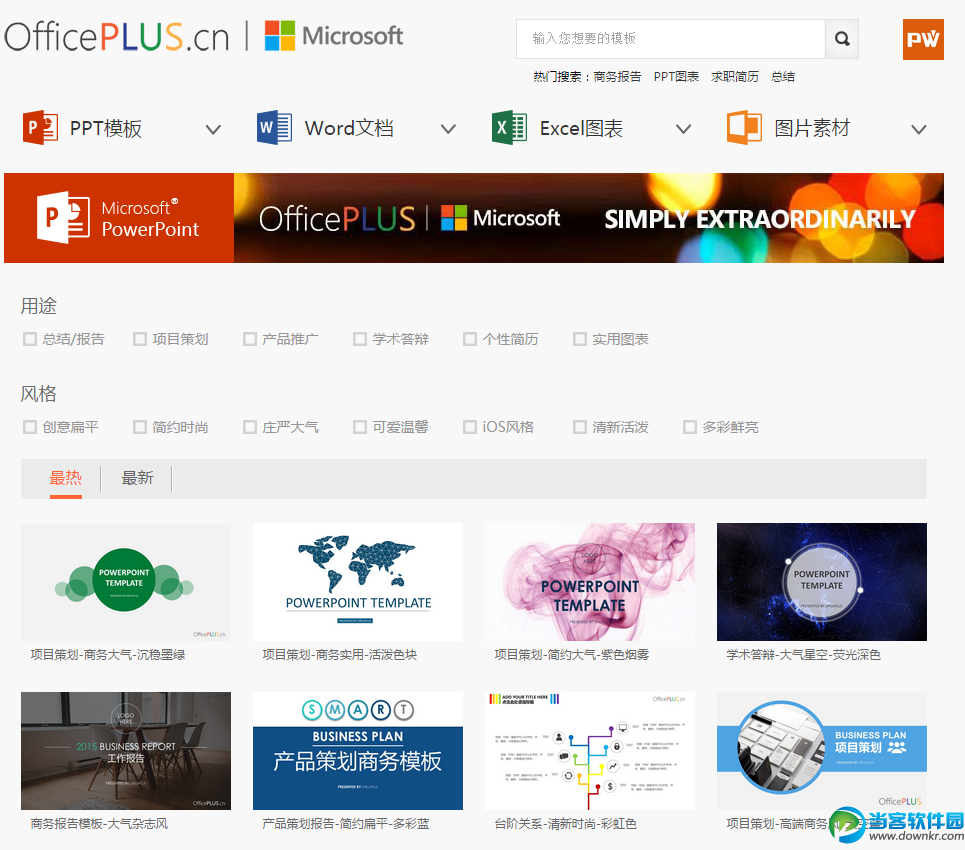The height and width of the screenshot is (850, 965).
Task: Click title 项目策划-商务大气-沉稳墨绿
Action: tap(108, 655)
